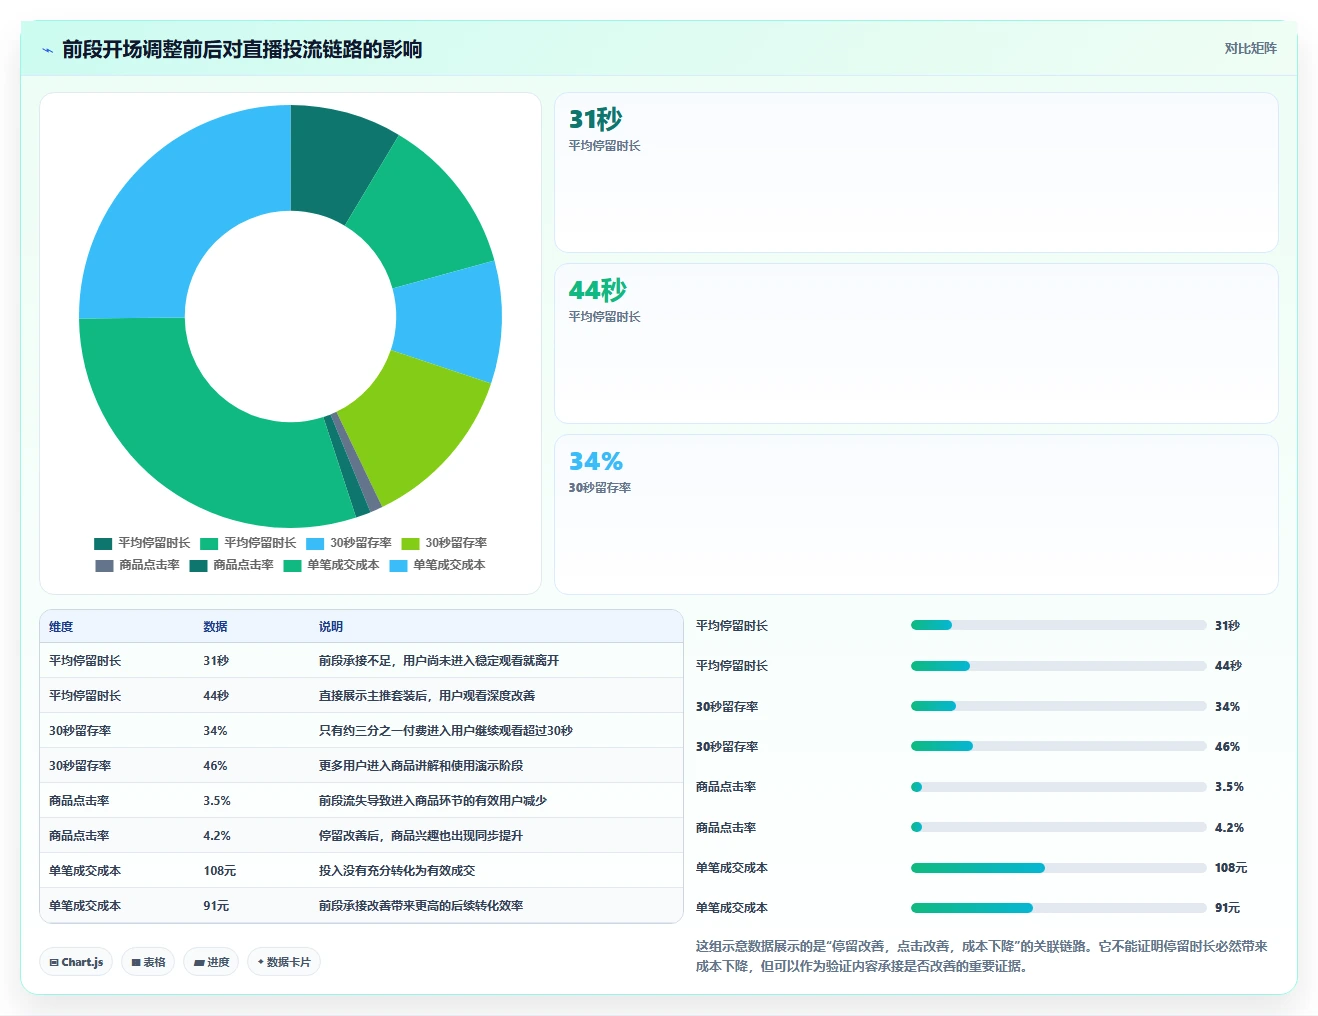Select the table cell reading 91元
This screenshot has width=1318, height=1016.
pyautogui.click(x=216, y=906)
